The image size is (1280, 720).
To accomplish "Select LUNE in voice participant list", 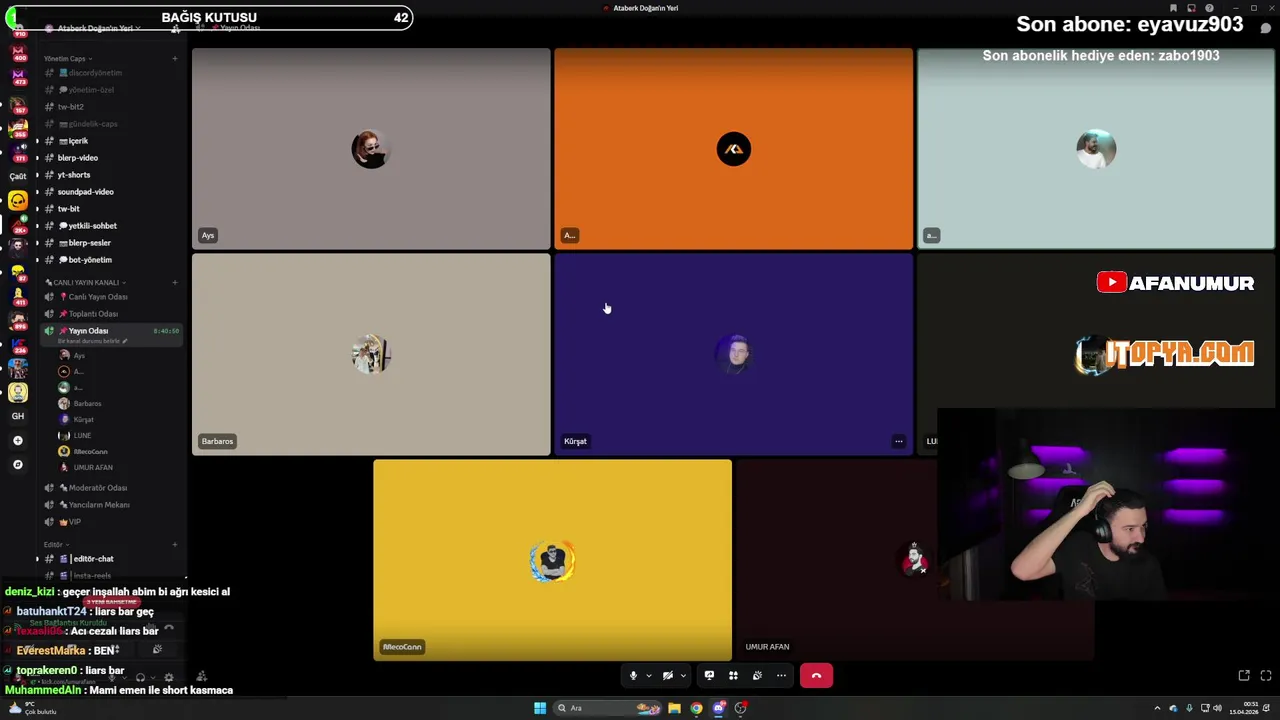I will coord(118,436).
